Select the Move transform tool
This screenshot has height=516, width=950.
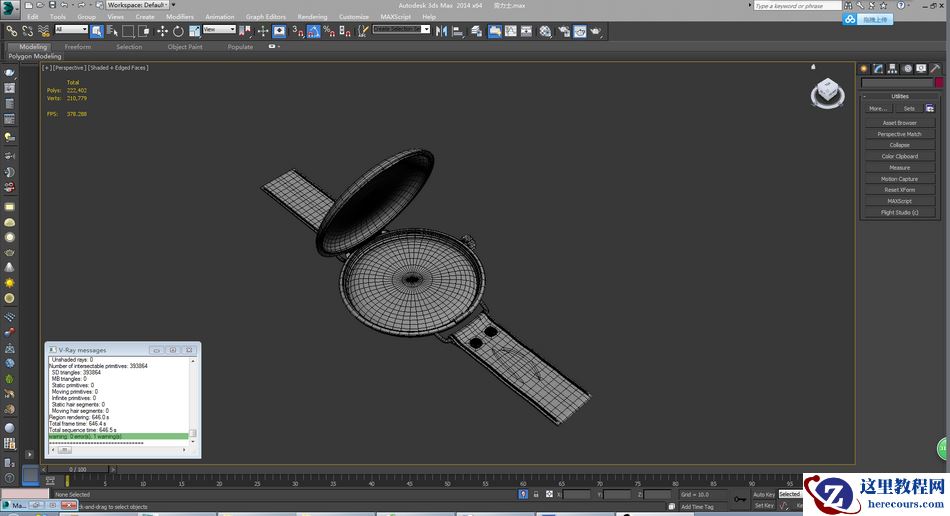pos(162,31)
